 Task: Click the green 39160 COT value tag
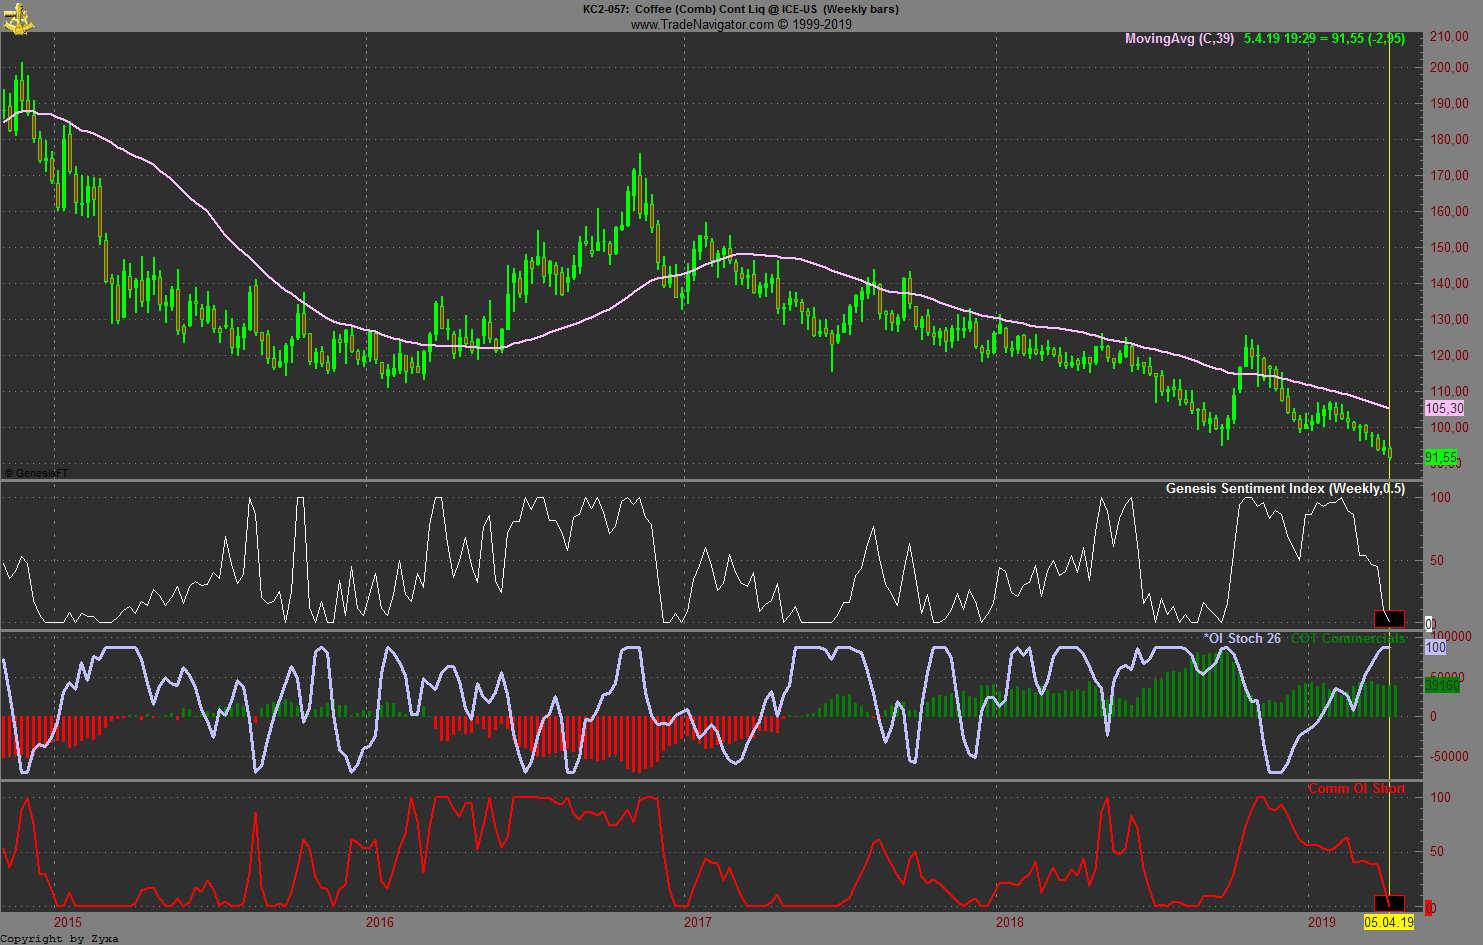click(1441, 685)
